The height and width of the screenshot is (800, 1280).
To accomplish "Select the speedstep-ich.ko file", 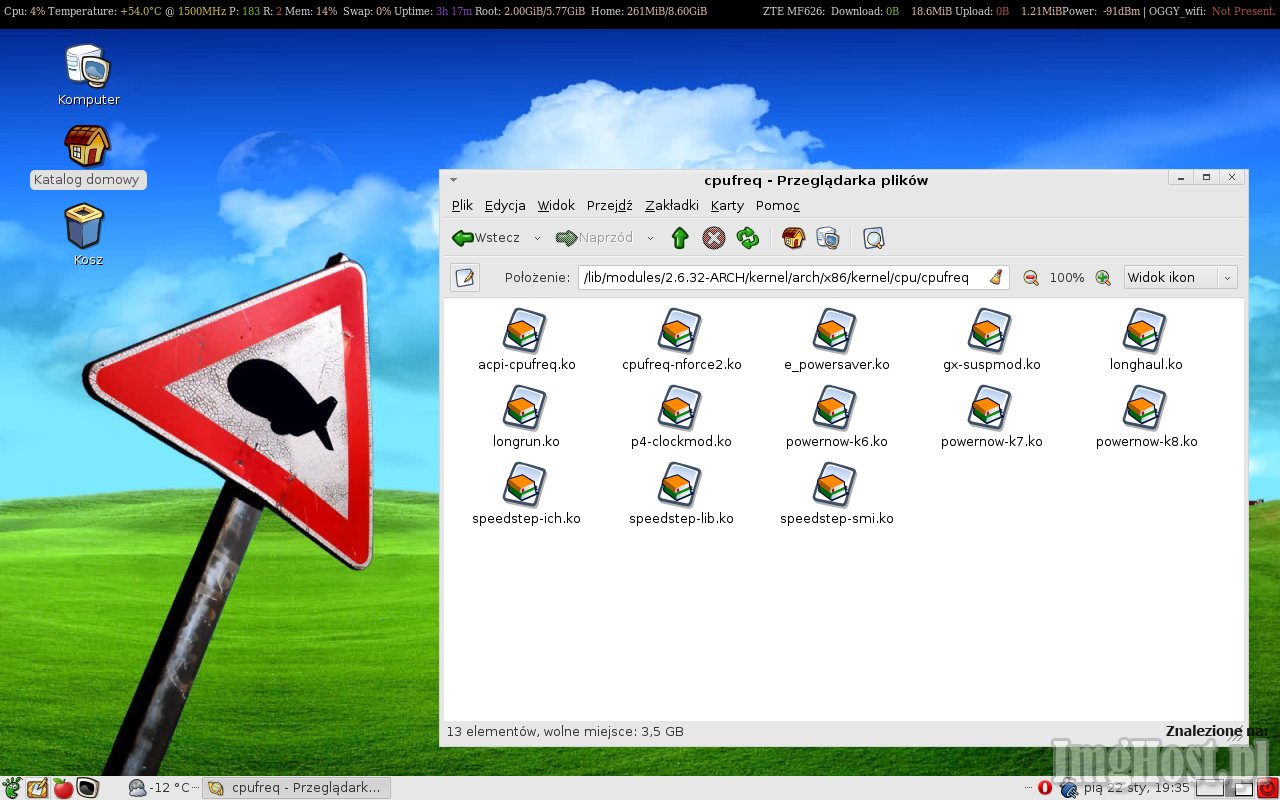I will coord(526,495).
